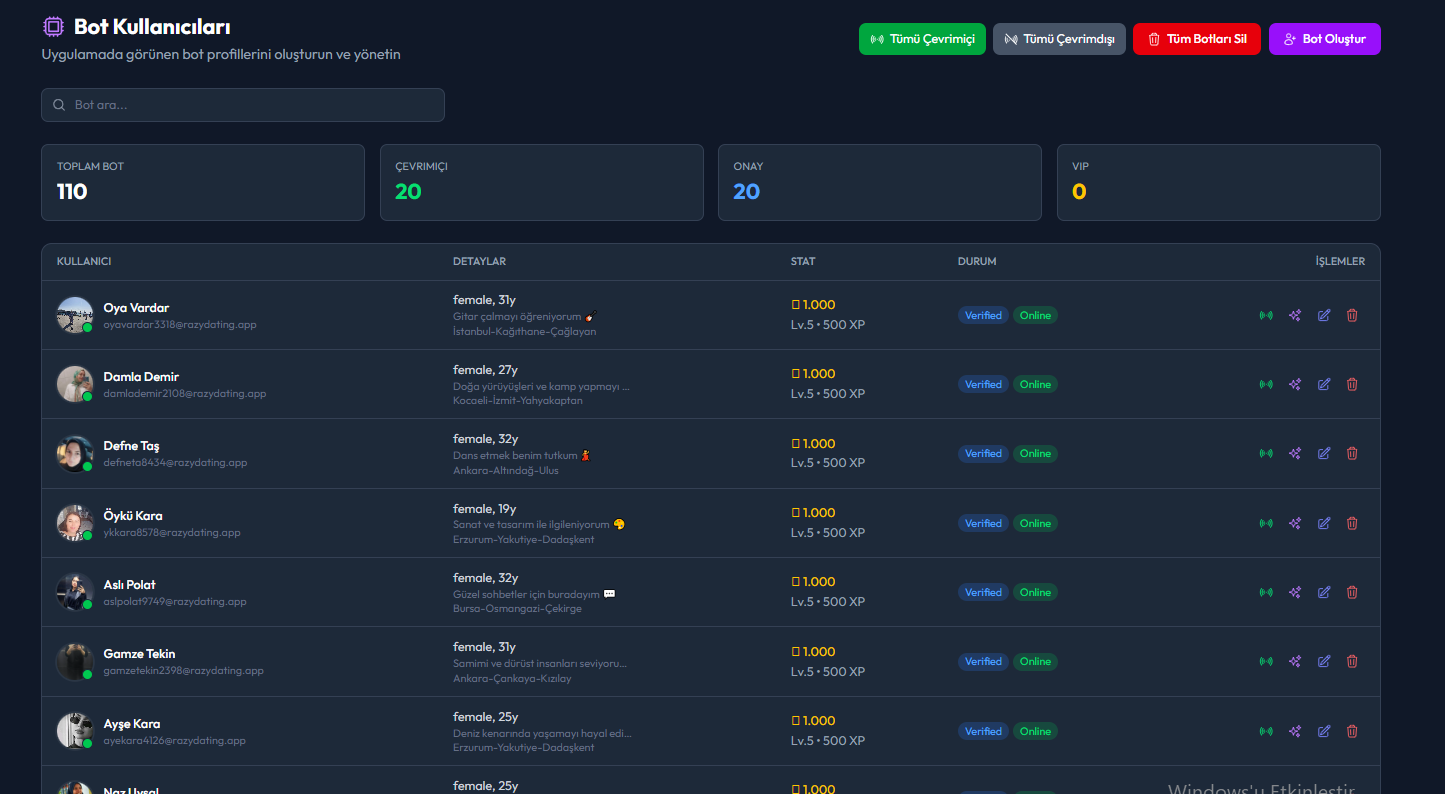Click the sparkle icon for Öykü Kara
This screenshot has height=794, width=1445.
point(1295,523)
